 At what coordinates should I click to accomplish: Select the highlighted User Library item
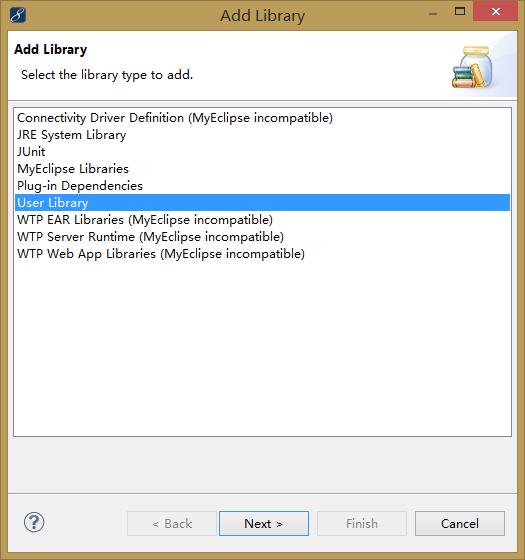262,202
